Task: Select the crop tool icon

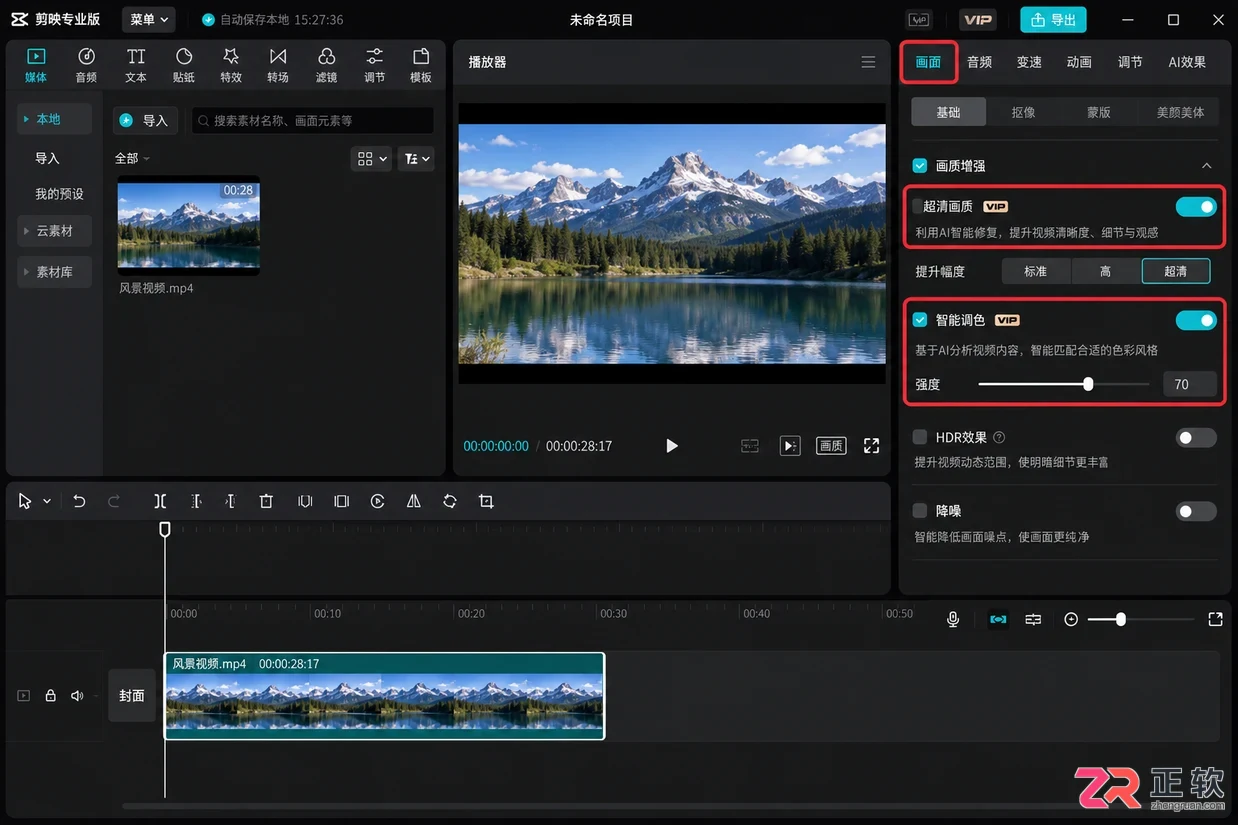Action: coord(486,501)
